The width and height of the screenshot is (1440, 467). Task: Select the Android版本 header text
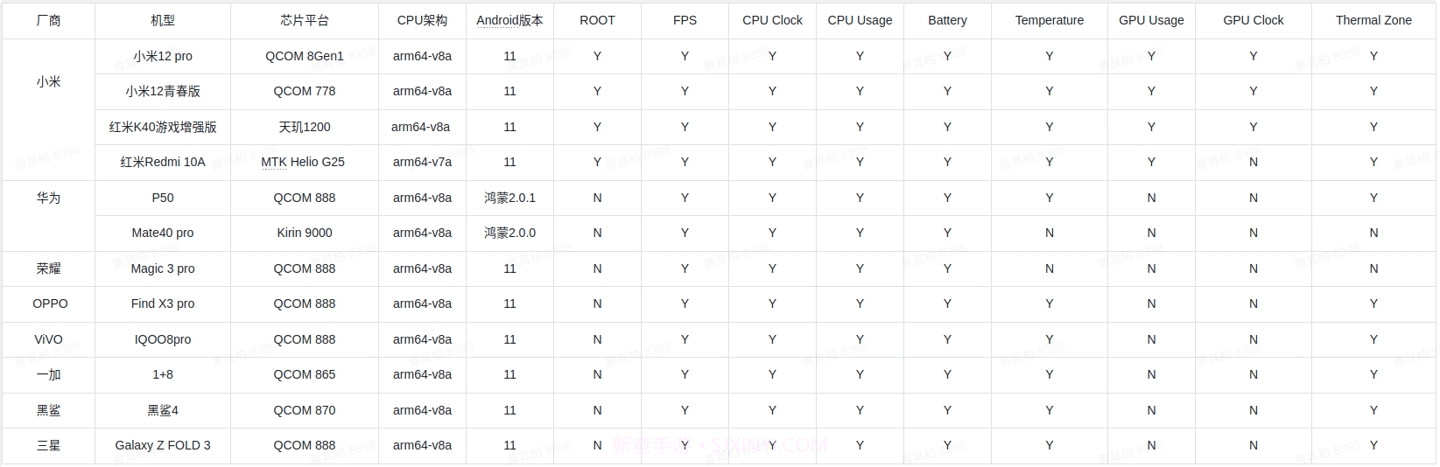[510, 20]
